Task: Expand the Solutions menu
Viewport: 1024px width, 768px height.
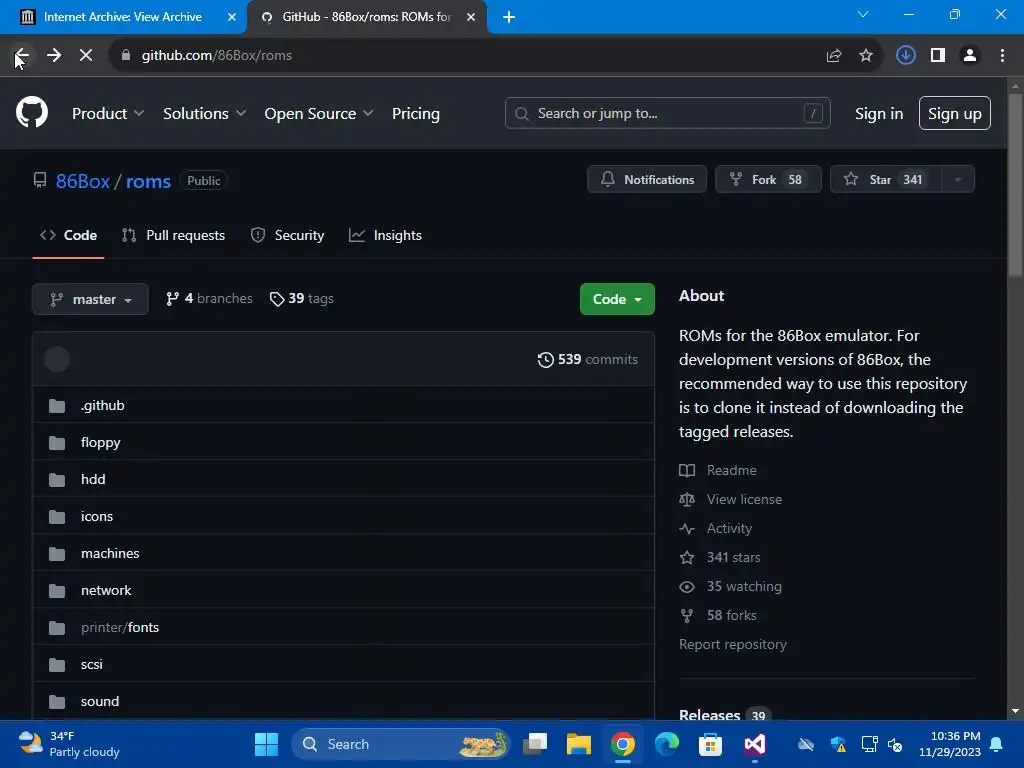Action: click(204, 114)
